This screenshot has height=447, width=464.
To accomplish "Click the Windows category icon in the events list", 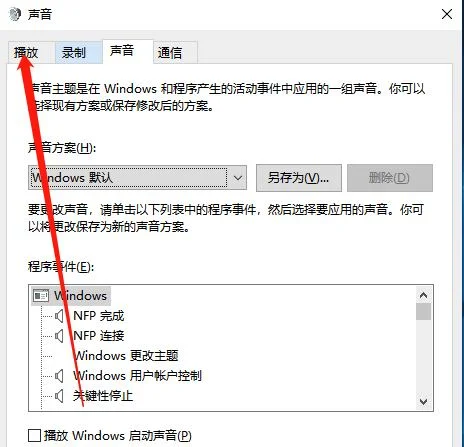I will 41,296.
